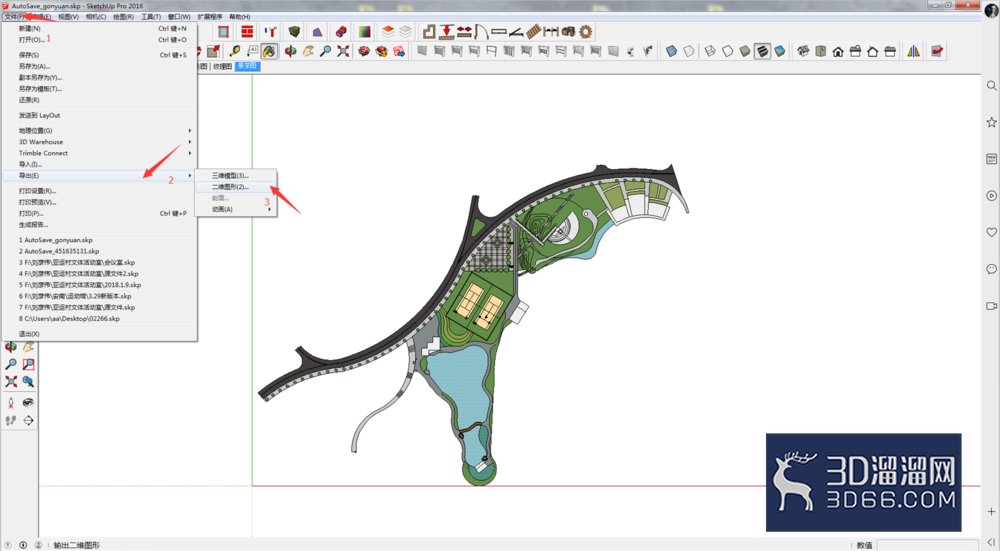Click 新建(N) in the File menu
This screenshot has height=551, width=1000.
click(99, 28)
